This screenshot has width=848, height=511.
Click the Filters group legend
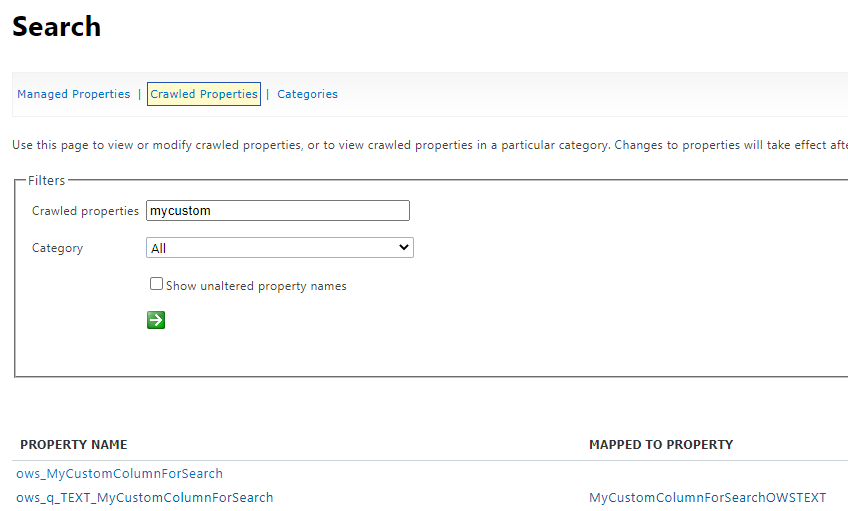coord(47,181)
